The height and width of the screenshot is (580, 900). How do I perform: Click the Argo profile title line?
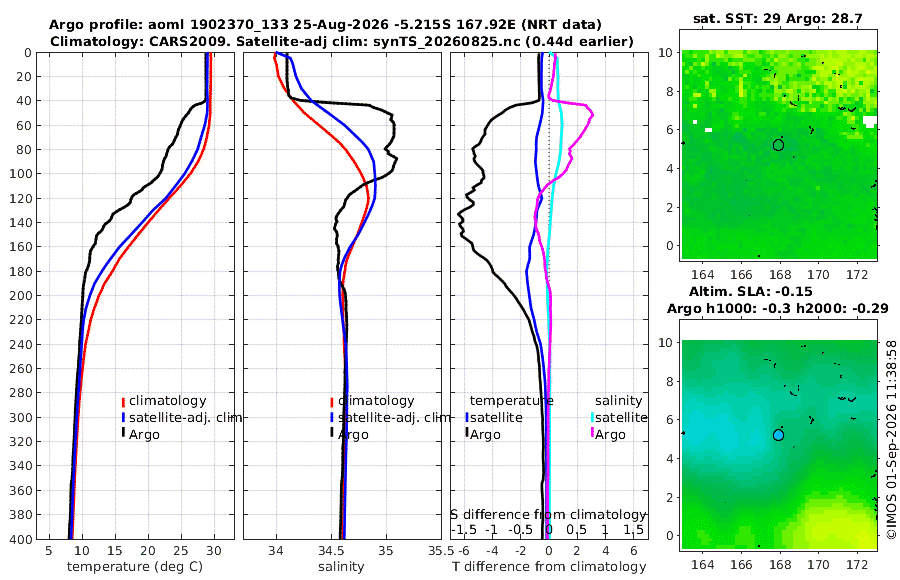[325, 25]
